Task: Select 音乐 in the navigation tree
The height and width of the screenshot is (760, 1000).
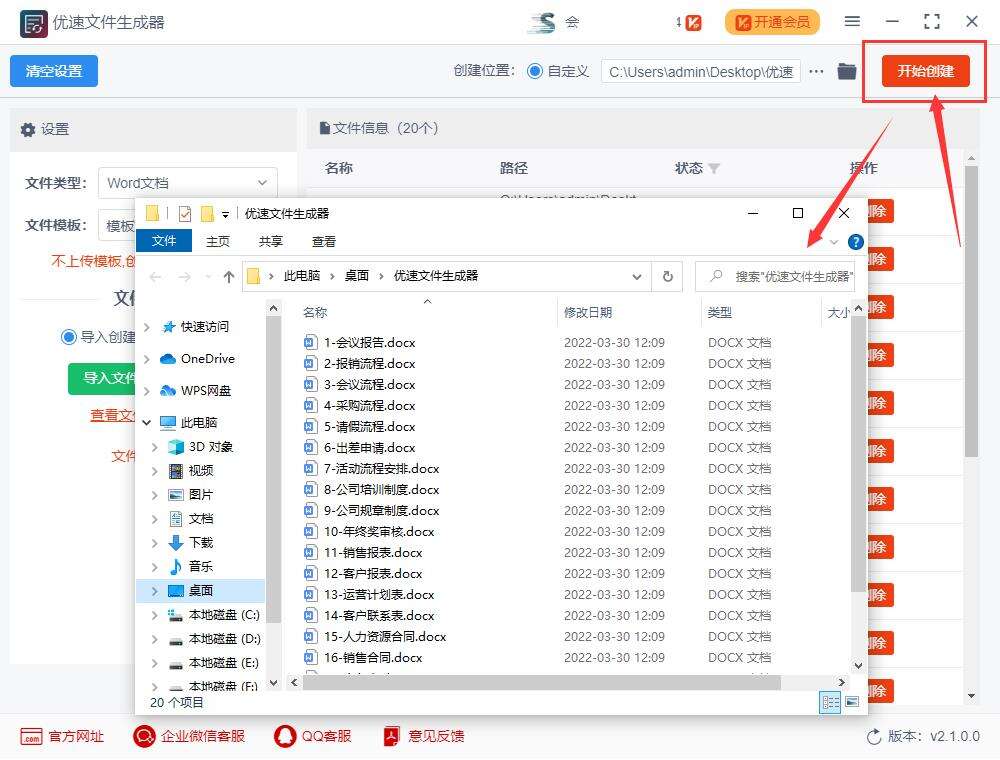Action: (x=200, y=566)
